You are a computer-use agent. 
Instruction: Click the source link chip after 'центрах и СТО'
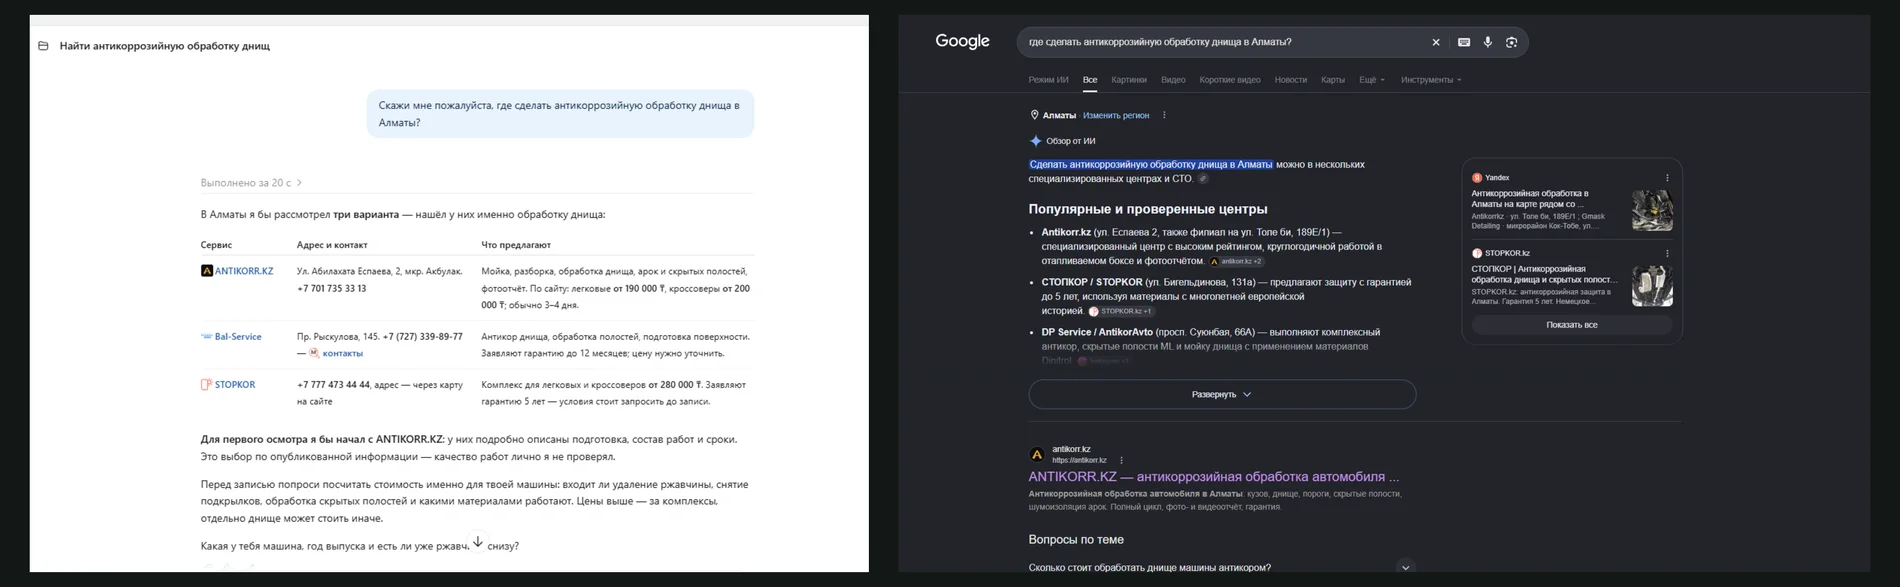(x=1204, y=179)
